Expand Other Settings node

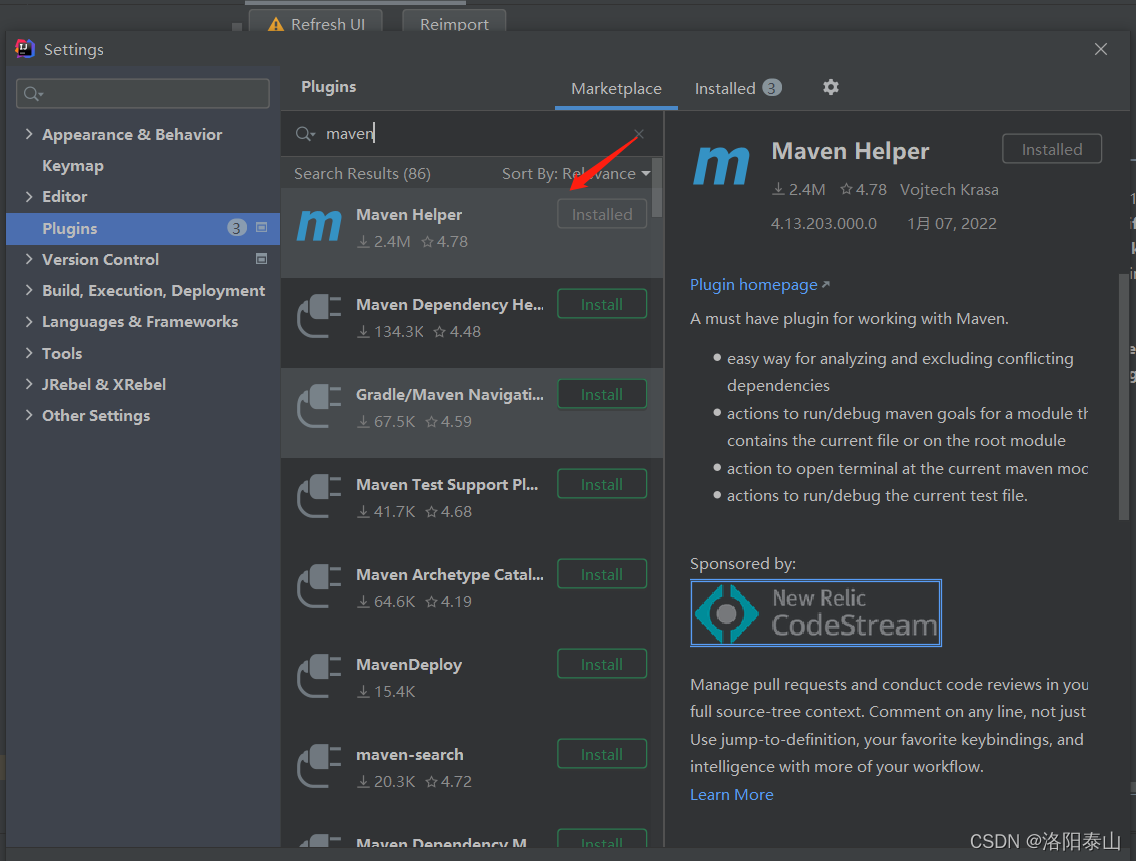click(x=29, y=415)
